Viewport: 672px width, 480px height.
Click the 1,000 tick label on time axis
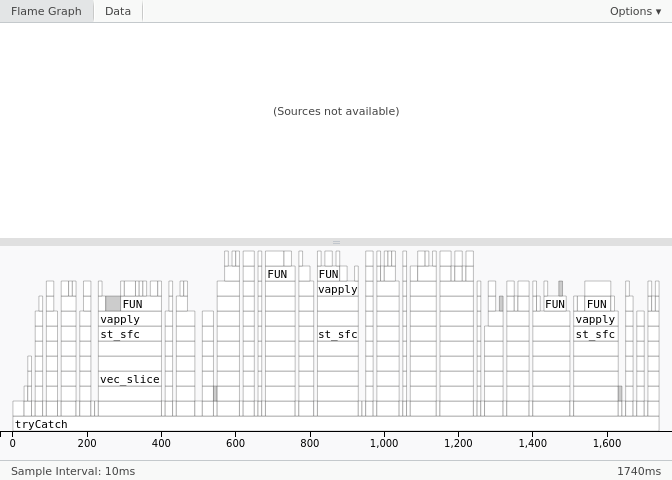point(384,443)
